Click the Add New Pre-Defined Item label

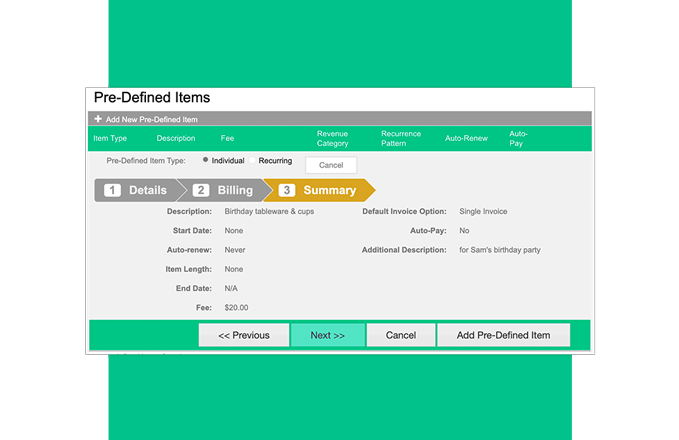click(151, 119)
